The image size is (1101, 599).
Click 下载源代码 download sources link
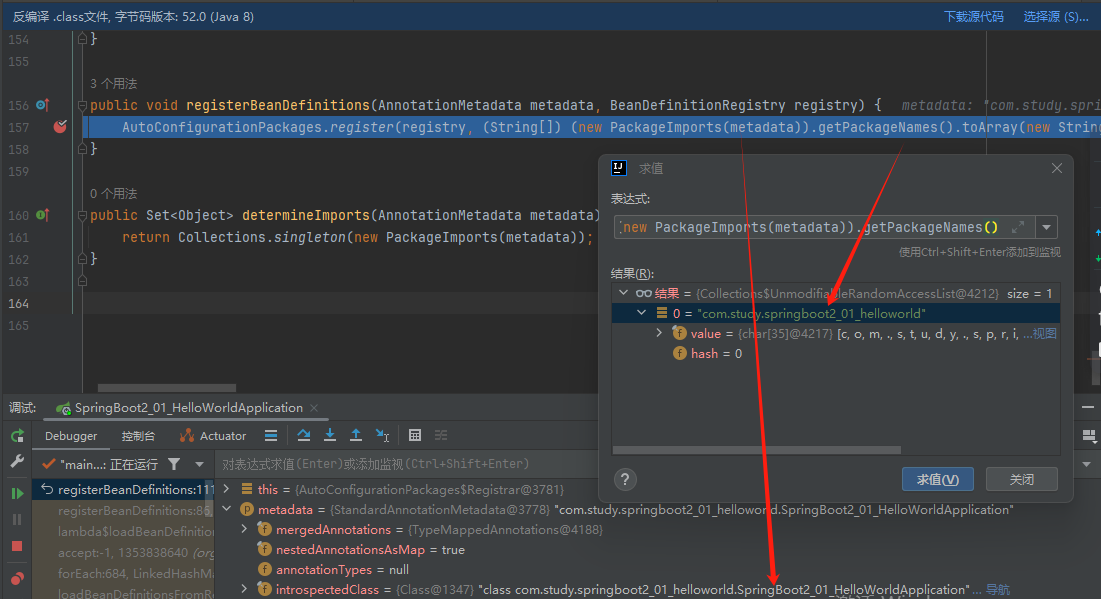coord(973,16)
